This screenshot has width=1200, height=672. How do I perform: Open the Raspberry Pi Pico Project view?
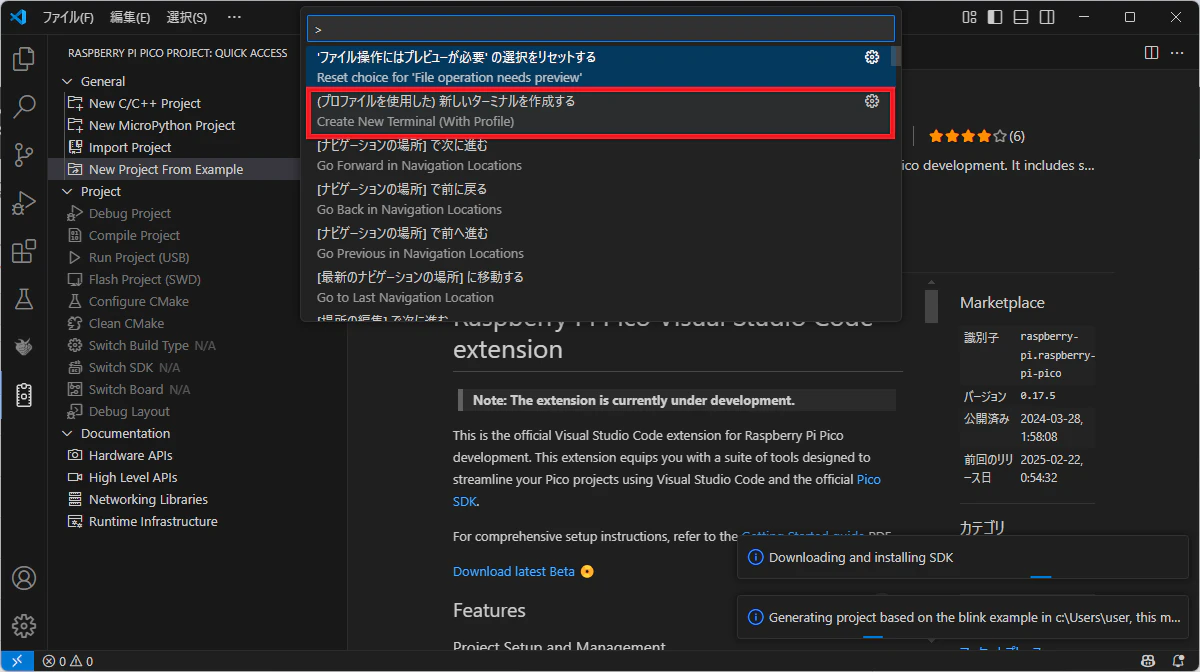click(24, 395)
